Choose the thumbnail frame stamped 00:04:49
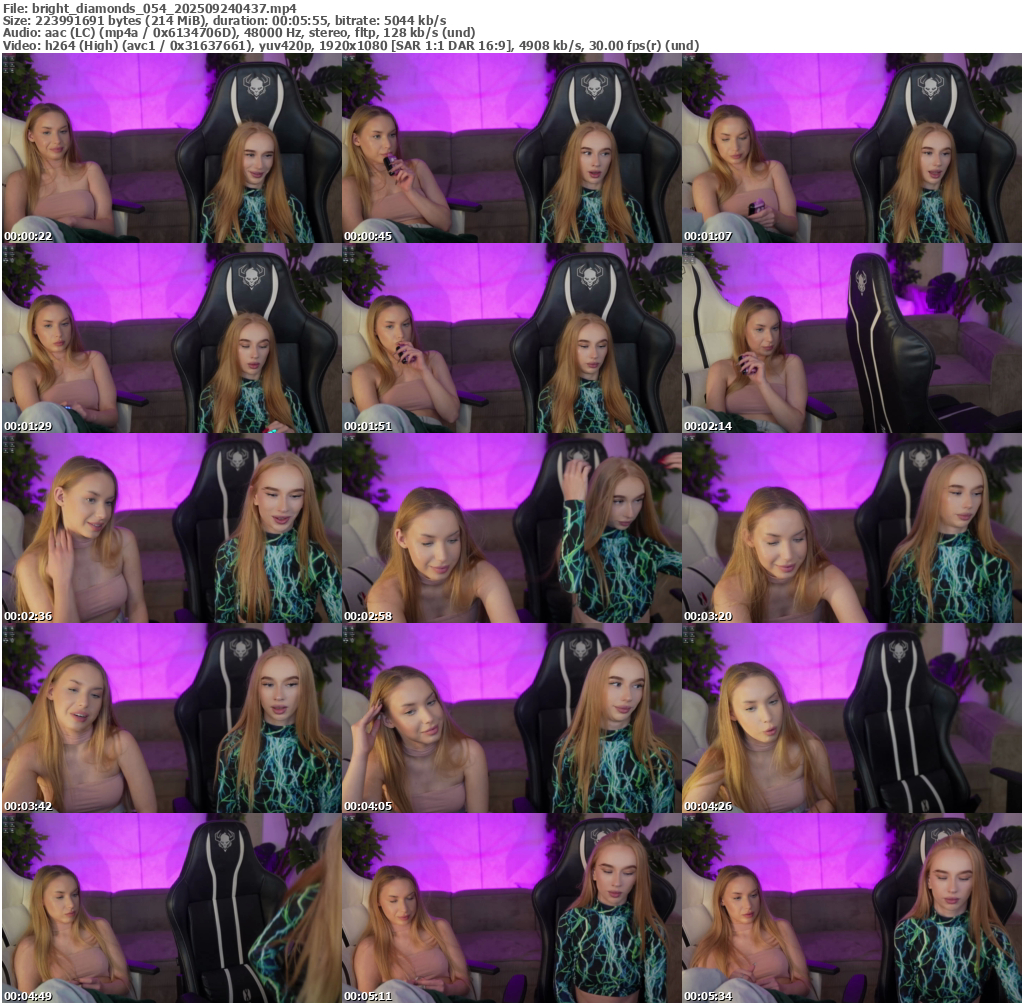The height and width of the screenshot is (1003, 1024). [171, 908]
